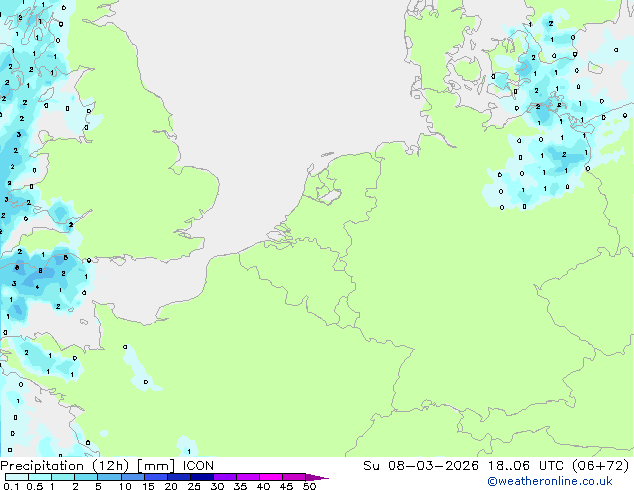This screenshot has height=490, width=634.
Task: Click the legend tick label 20
Action: tap(171, 486)
